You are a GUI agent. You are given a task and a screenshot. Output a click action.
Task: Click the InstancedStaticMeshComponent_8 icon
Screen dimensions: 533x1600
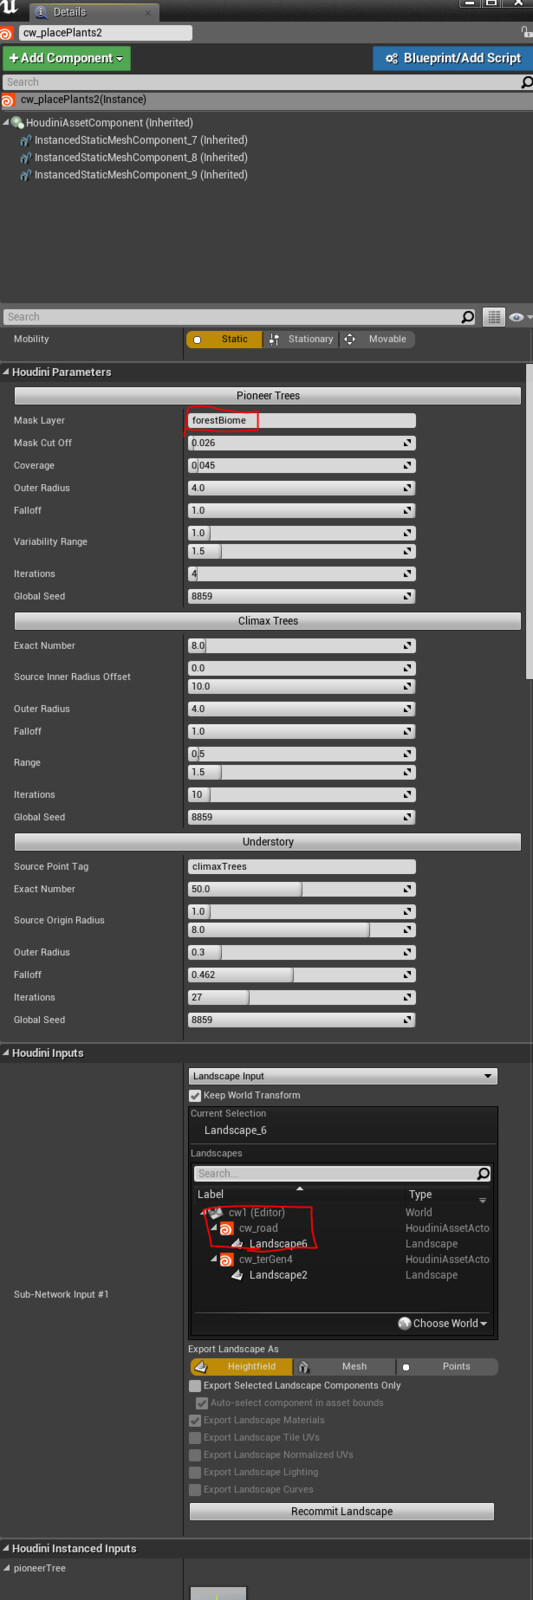click(x=26, y=158)
